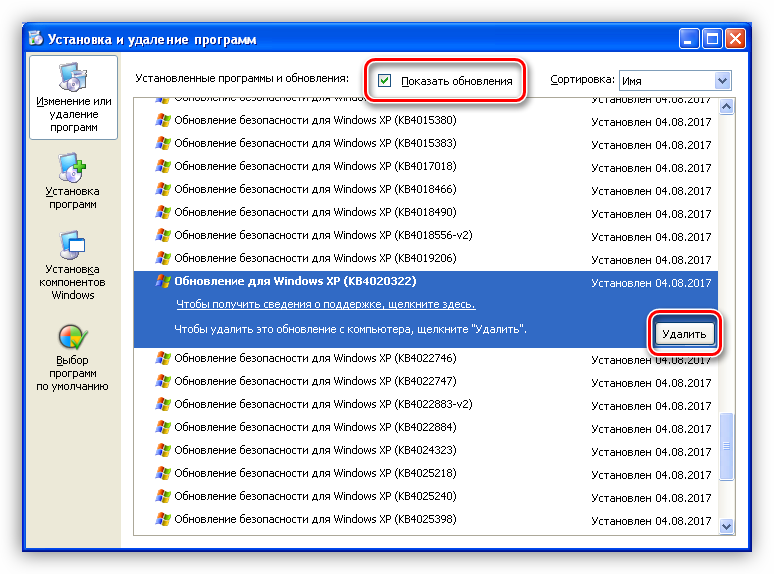Click Windows flag icon for KB4025218

(162, 473)
